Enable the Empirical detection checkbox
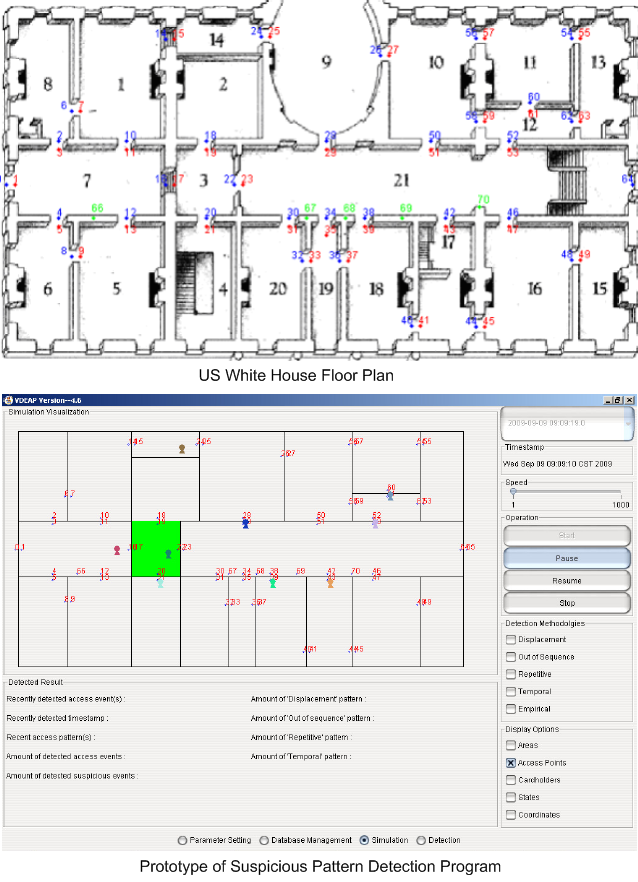The width and height of the screenshot is (638, 882). 511,709
